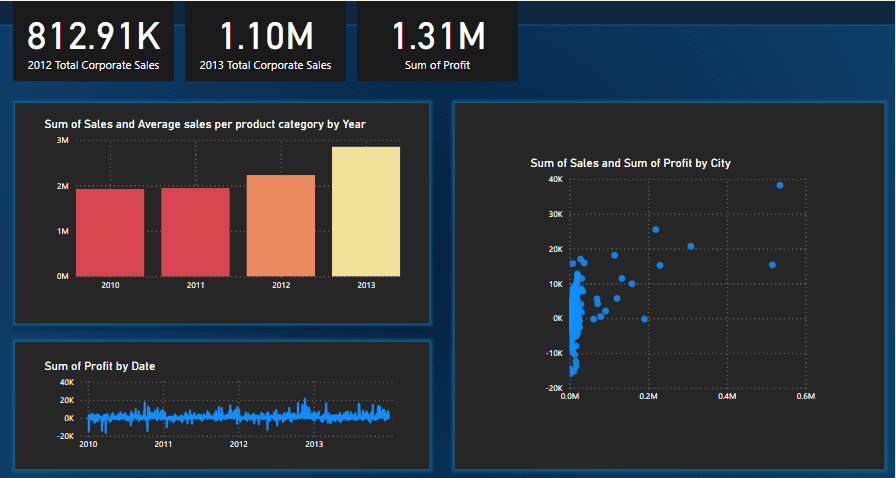Select the 2013 Total Corporate Sales card

[x=265, y=41]
